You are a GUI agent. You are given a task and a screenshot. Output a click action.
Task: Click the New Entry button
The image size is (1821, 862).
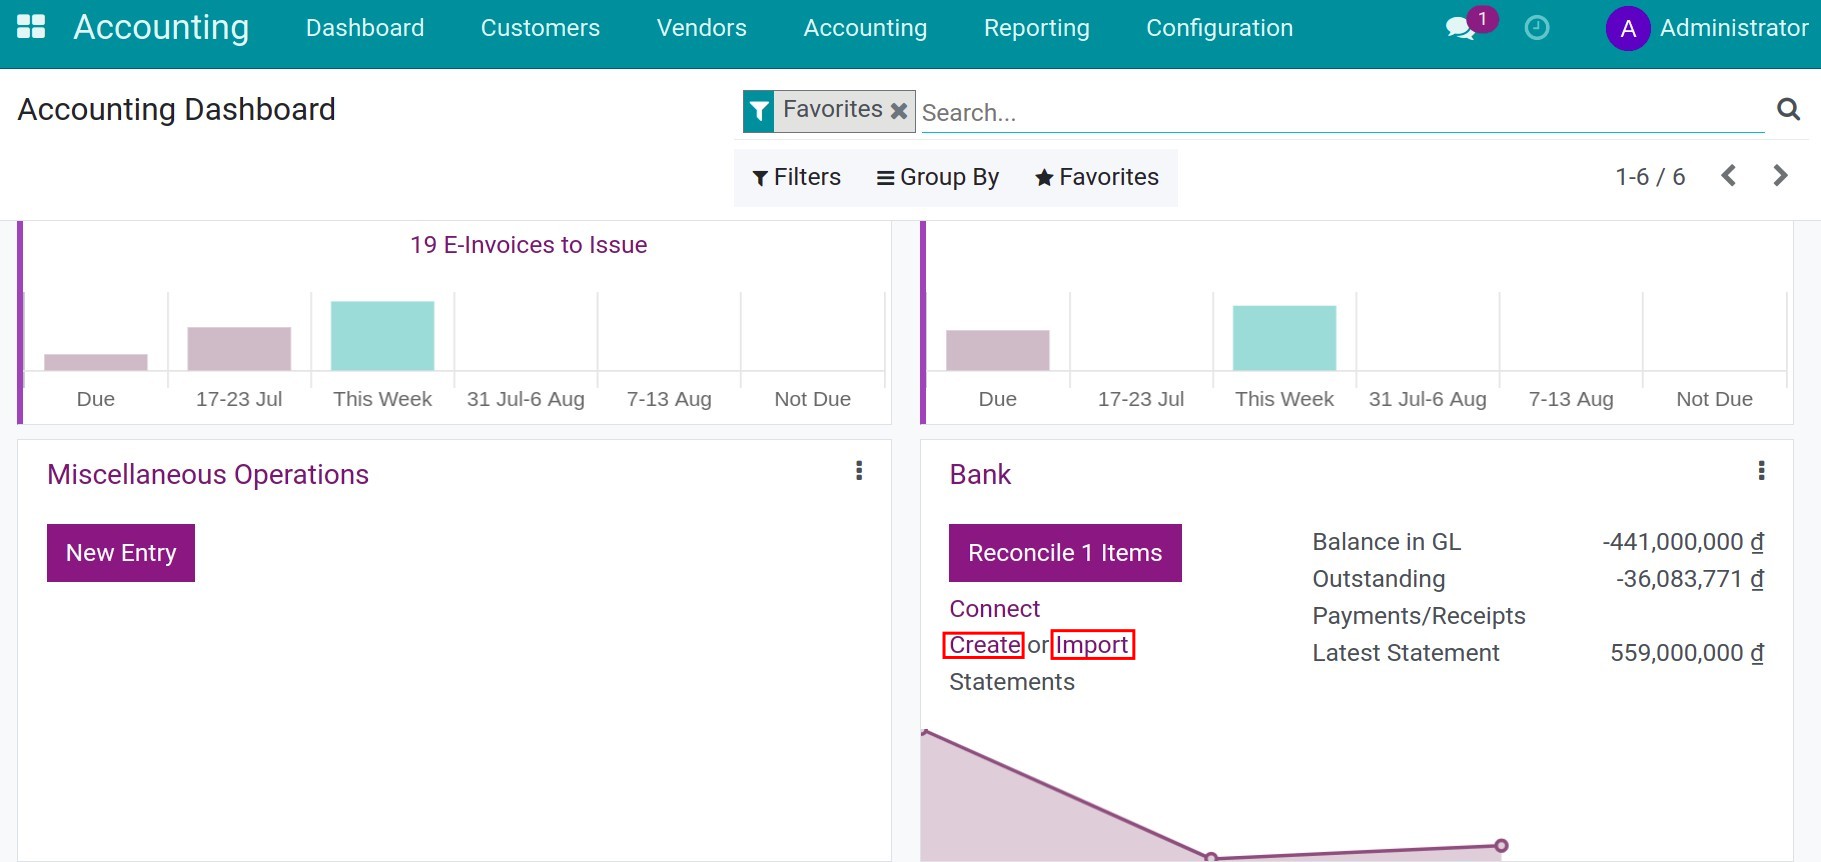[x=121, y=553]
